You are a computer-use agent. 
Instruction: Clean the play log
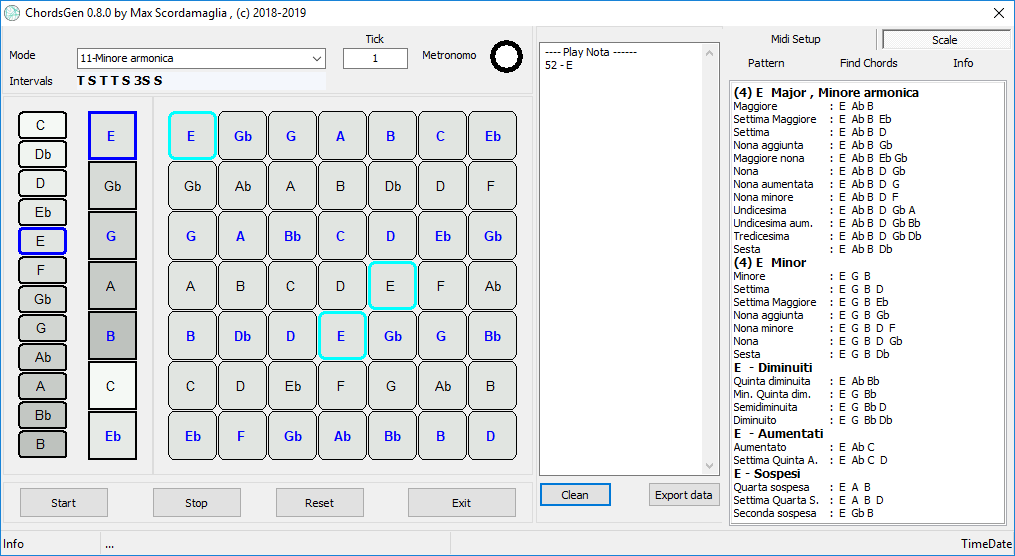575,495
